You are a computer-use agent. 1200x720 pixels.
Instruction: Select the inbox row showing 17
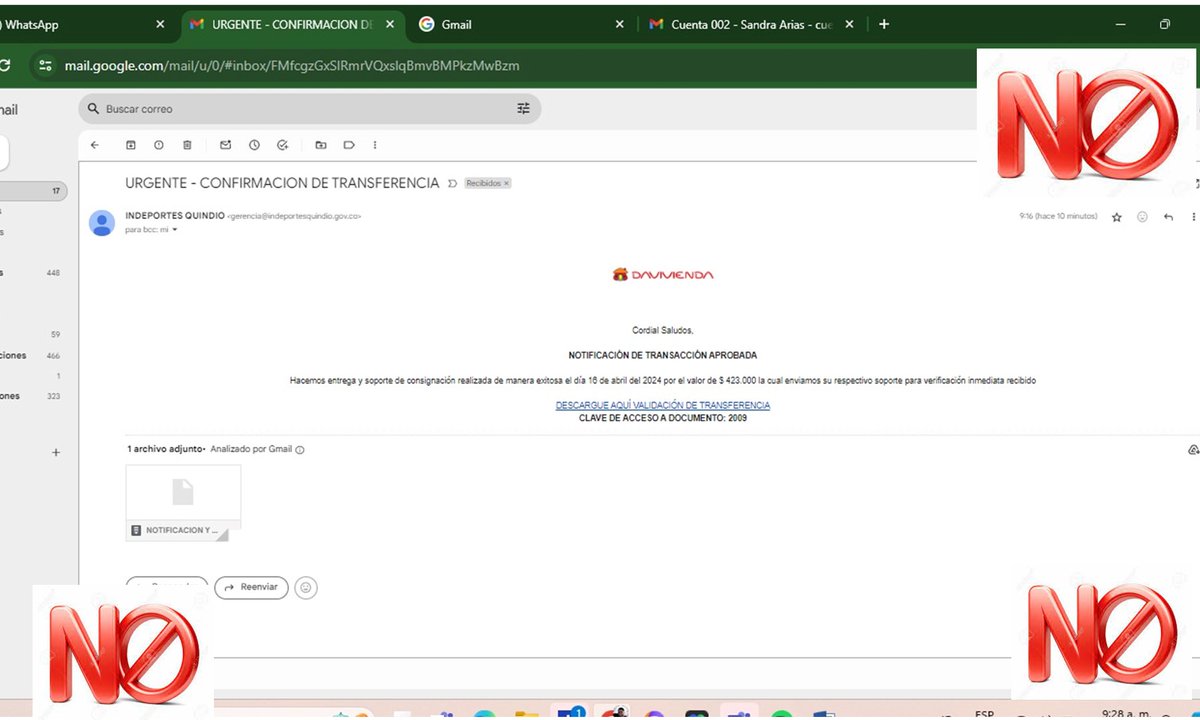click(x=33, y=191)
